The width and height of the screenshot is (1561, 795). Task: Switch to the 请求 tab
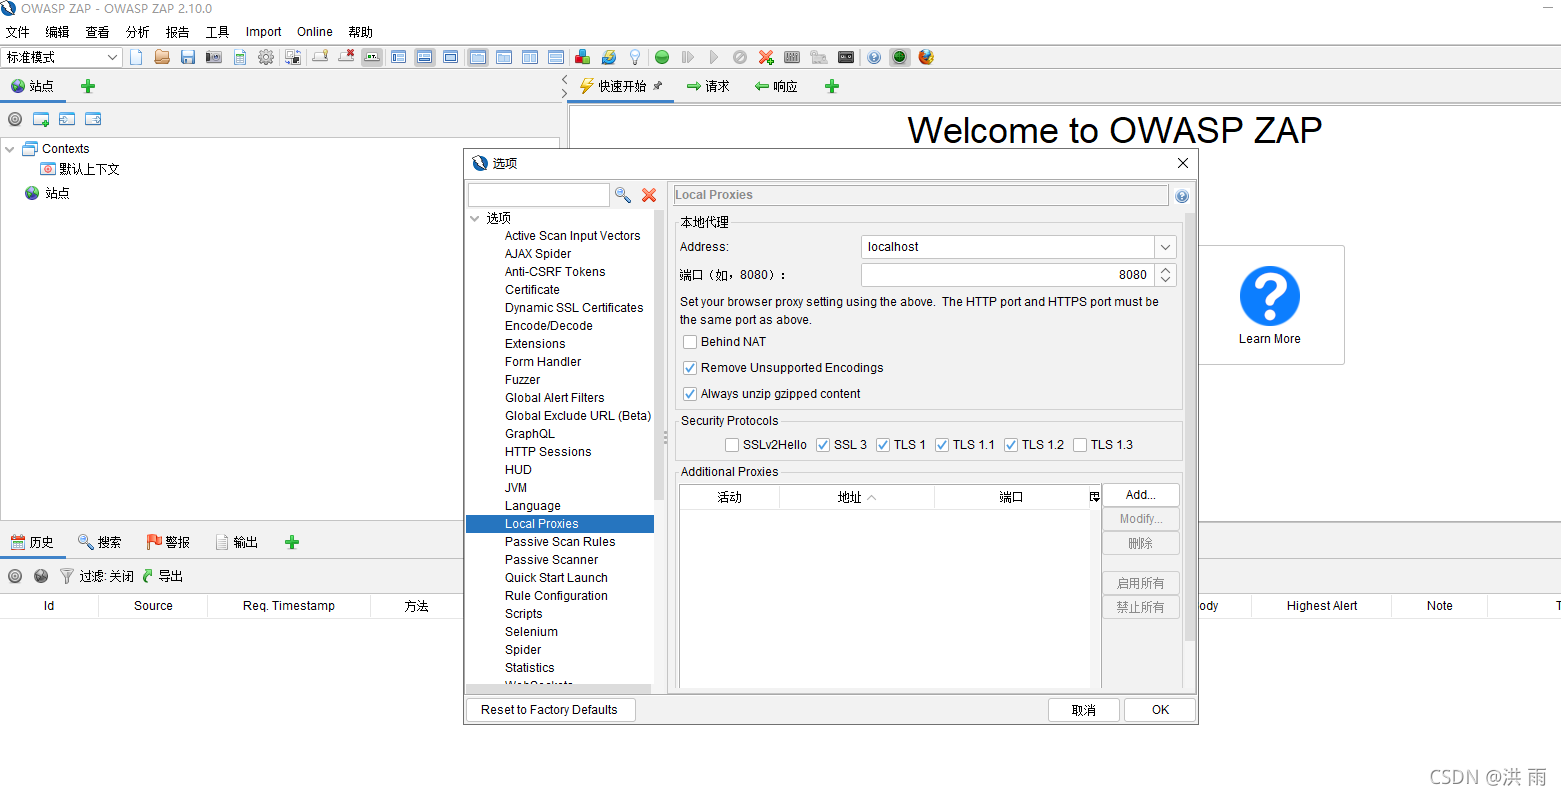(708, 86)
